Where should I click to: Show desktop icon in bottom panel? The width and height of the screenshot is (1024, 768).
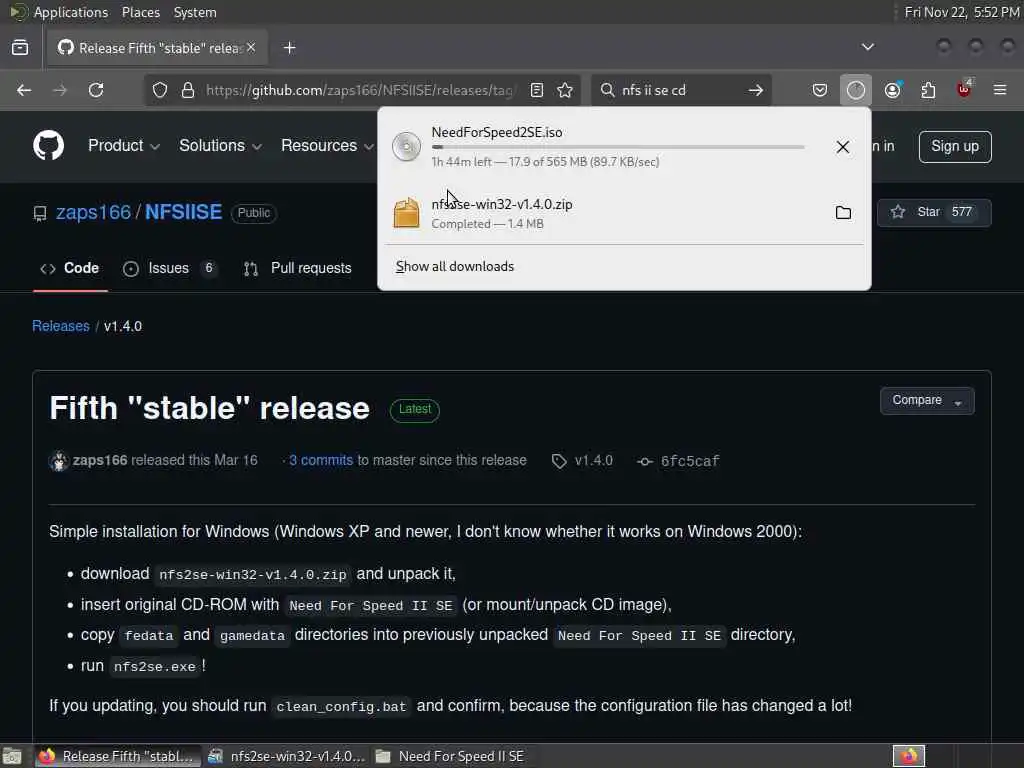click(12, 756)
